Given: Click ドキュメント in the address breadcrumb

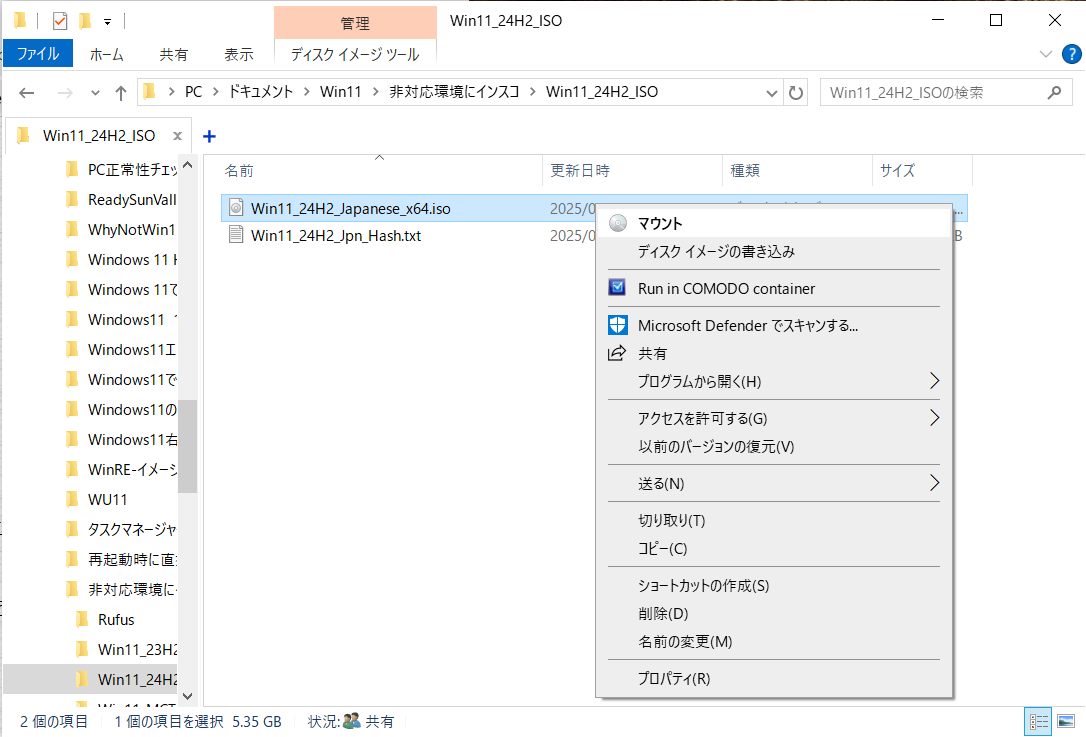Looking at the screenshot, I should pyautogui.click(x=260, y=91).
